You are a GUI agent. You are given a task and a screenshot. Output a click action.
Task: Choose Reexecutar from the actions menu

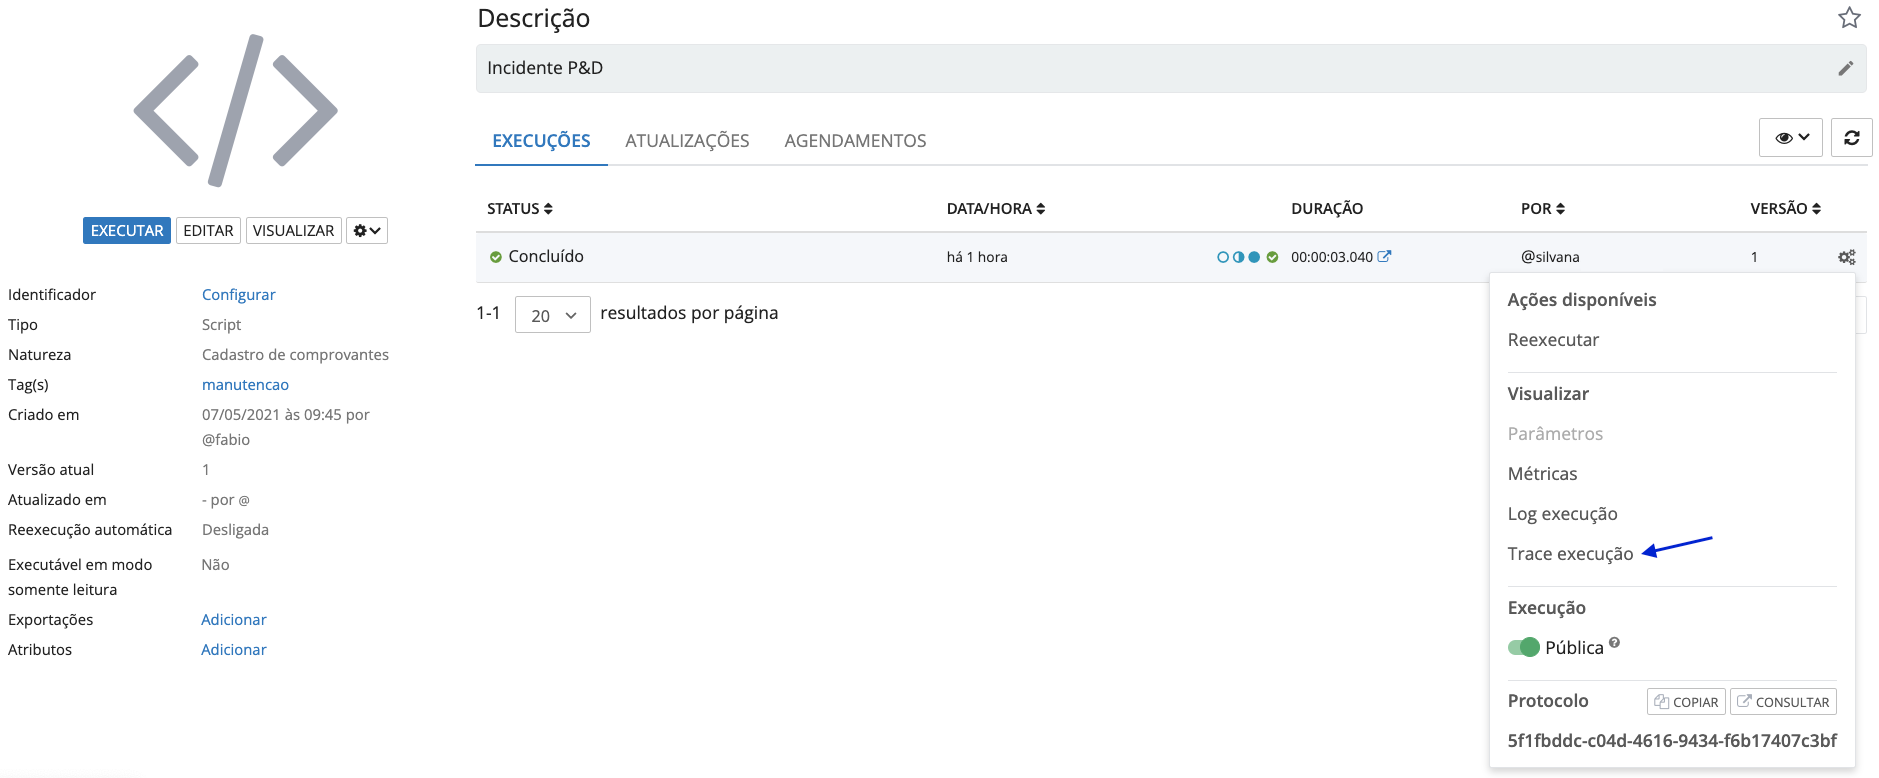pyautogui.click(x=1553, y=340)
